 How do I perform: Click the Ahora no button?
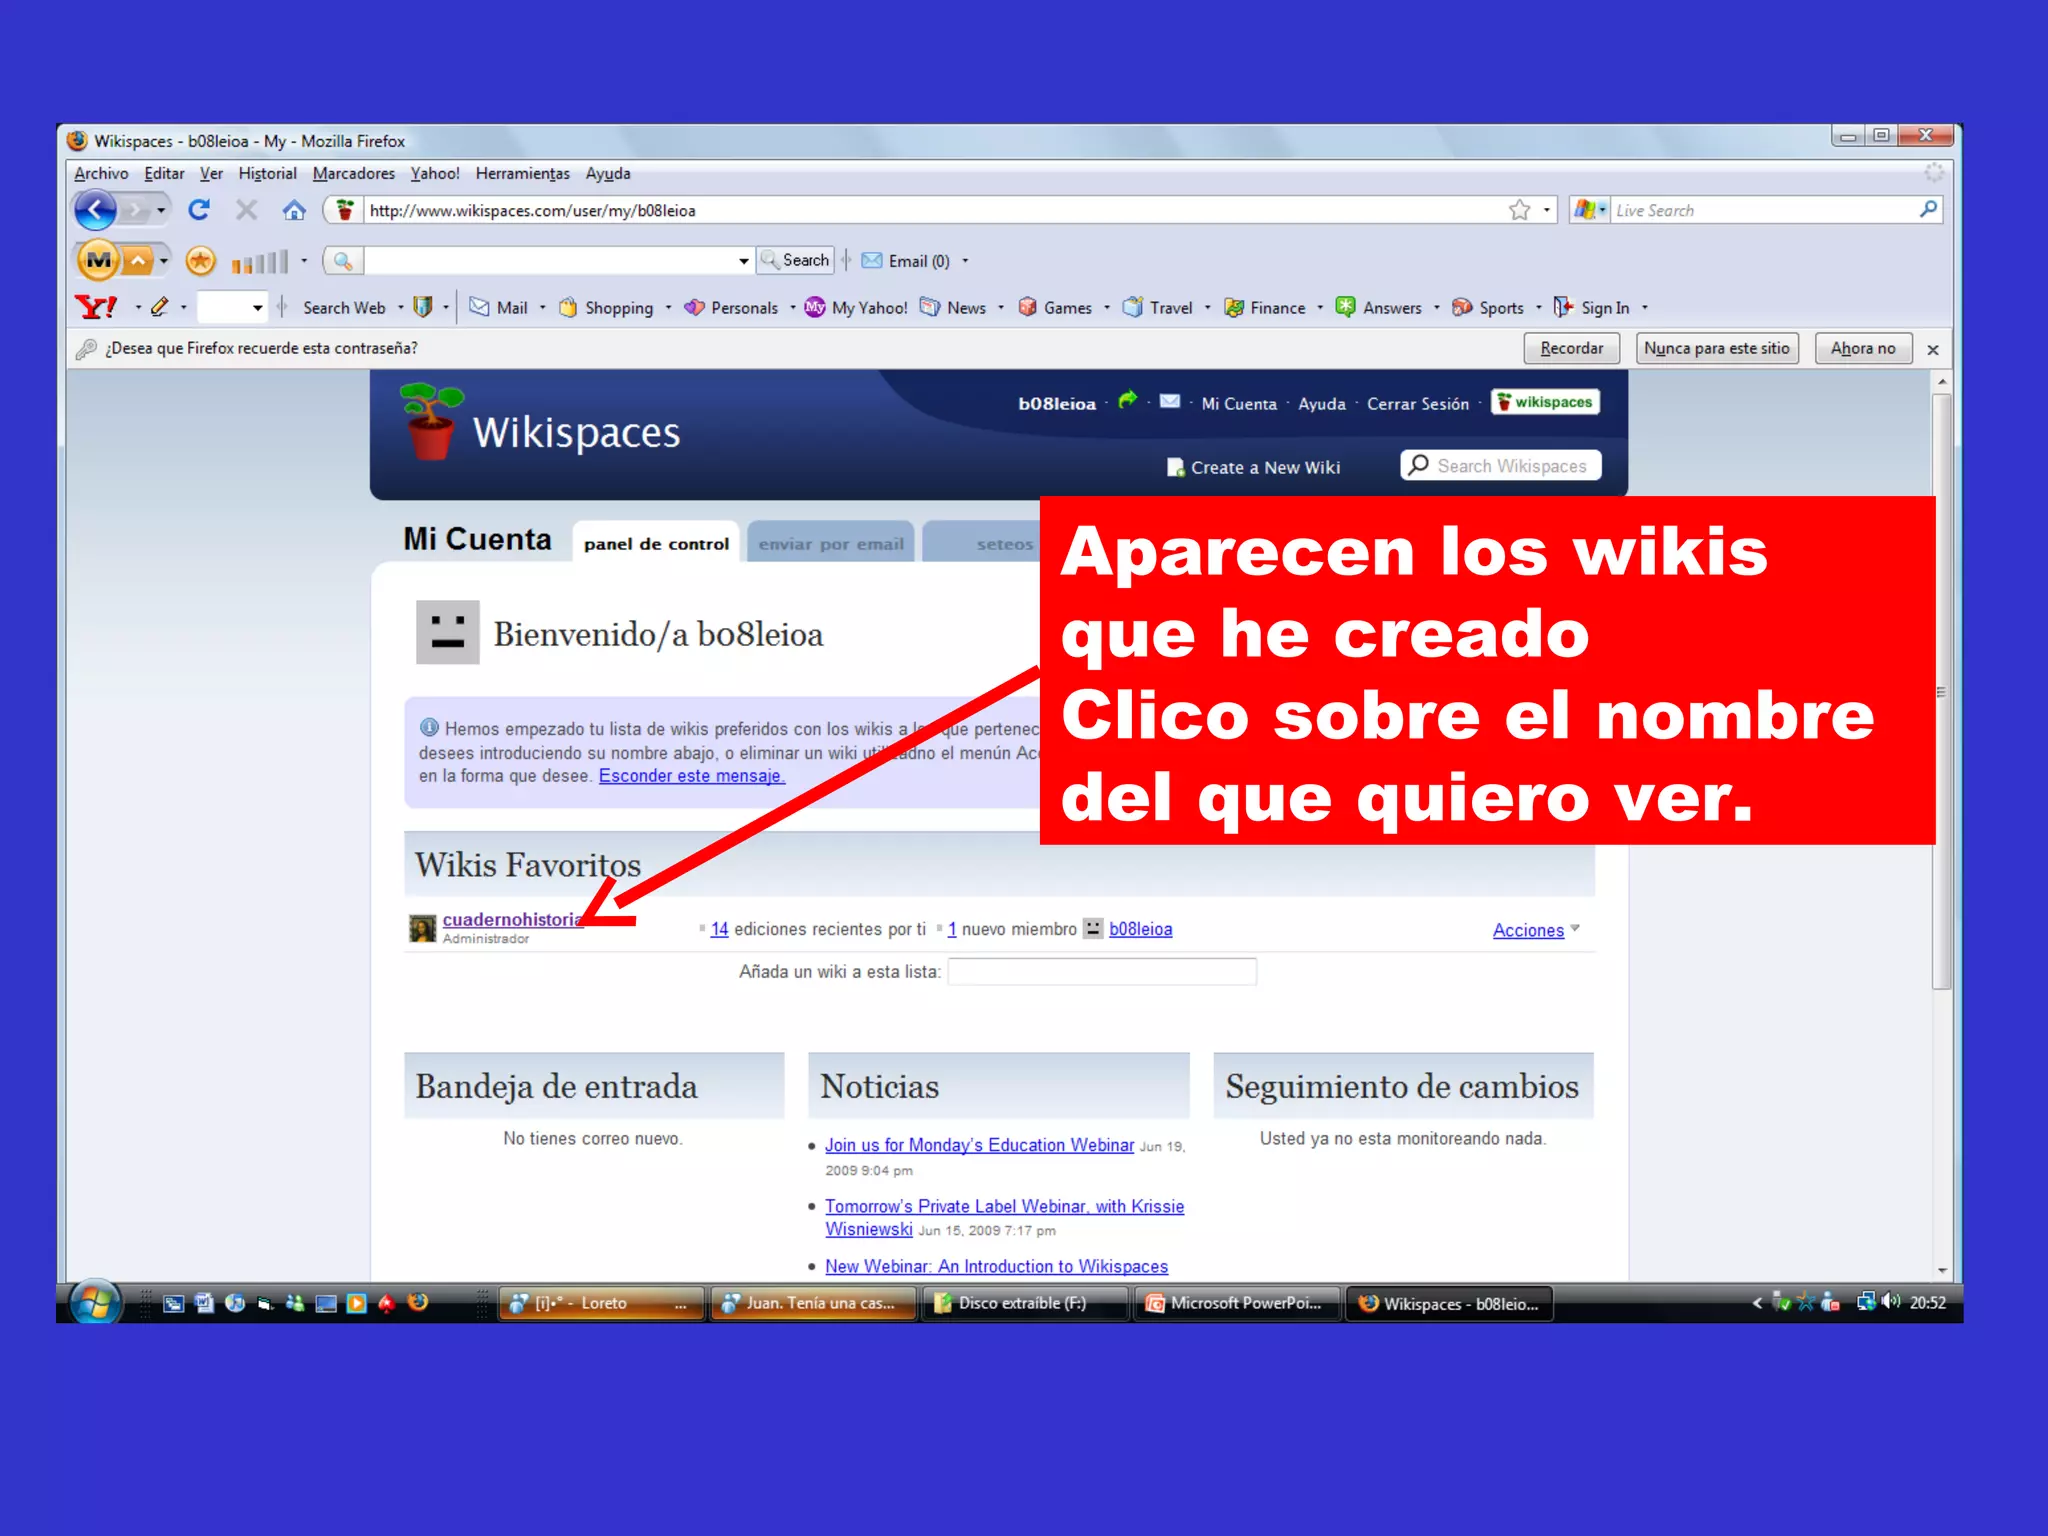pyautogui.click(x=1863, y=348)
